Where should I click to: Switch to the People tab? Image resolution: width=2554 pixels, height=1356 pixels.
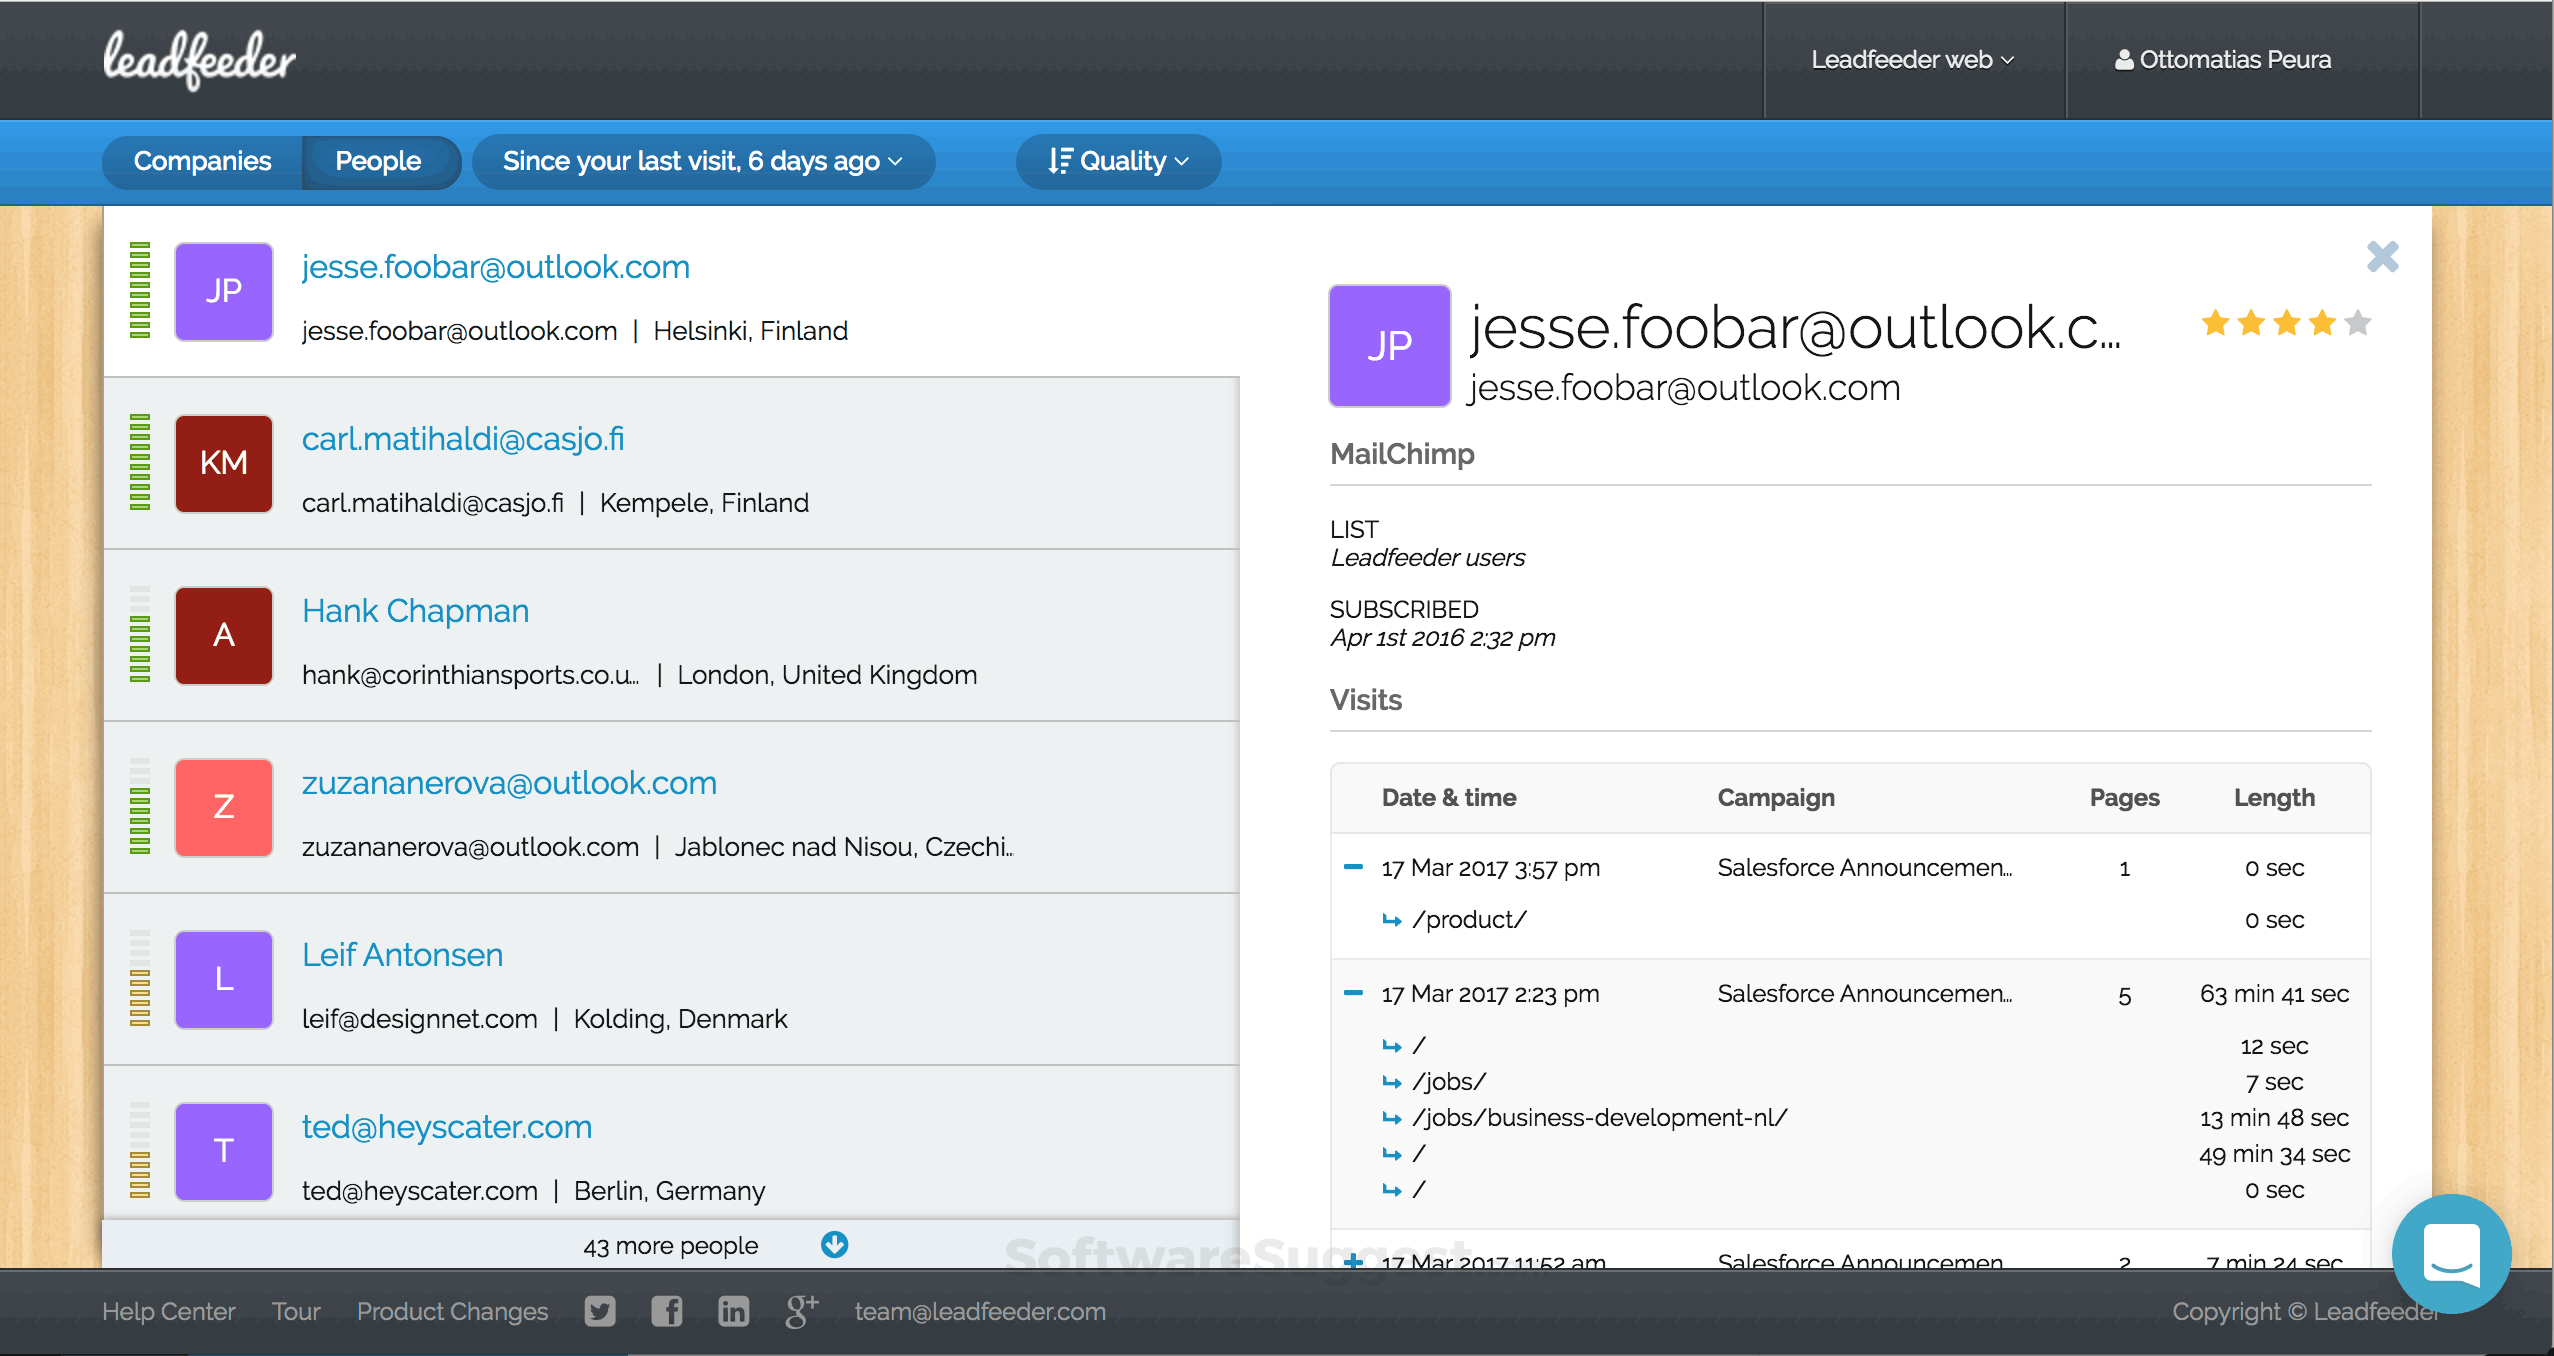pyautogui.click(x=379, y=161)
